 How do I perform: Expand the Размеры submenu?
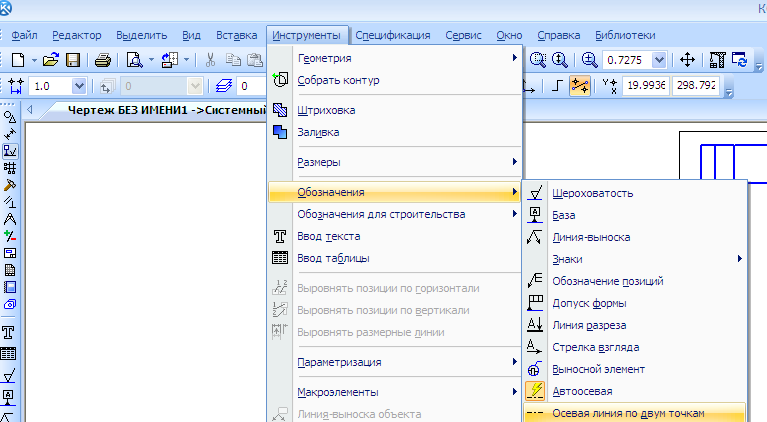pos(394,162)
